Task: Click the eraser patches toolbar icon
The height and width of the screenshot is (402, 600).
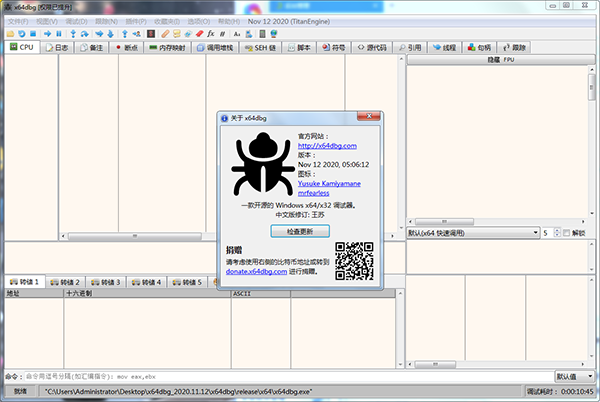Action: pyautogui.click(x=199, y=33)
